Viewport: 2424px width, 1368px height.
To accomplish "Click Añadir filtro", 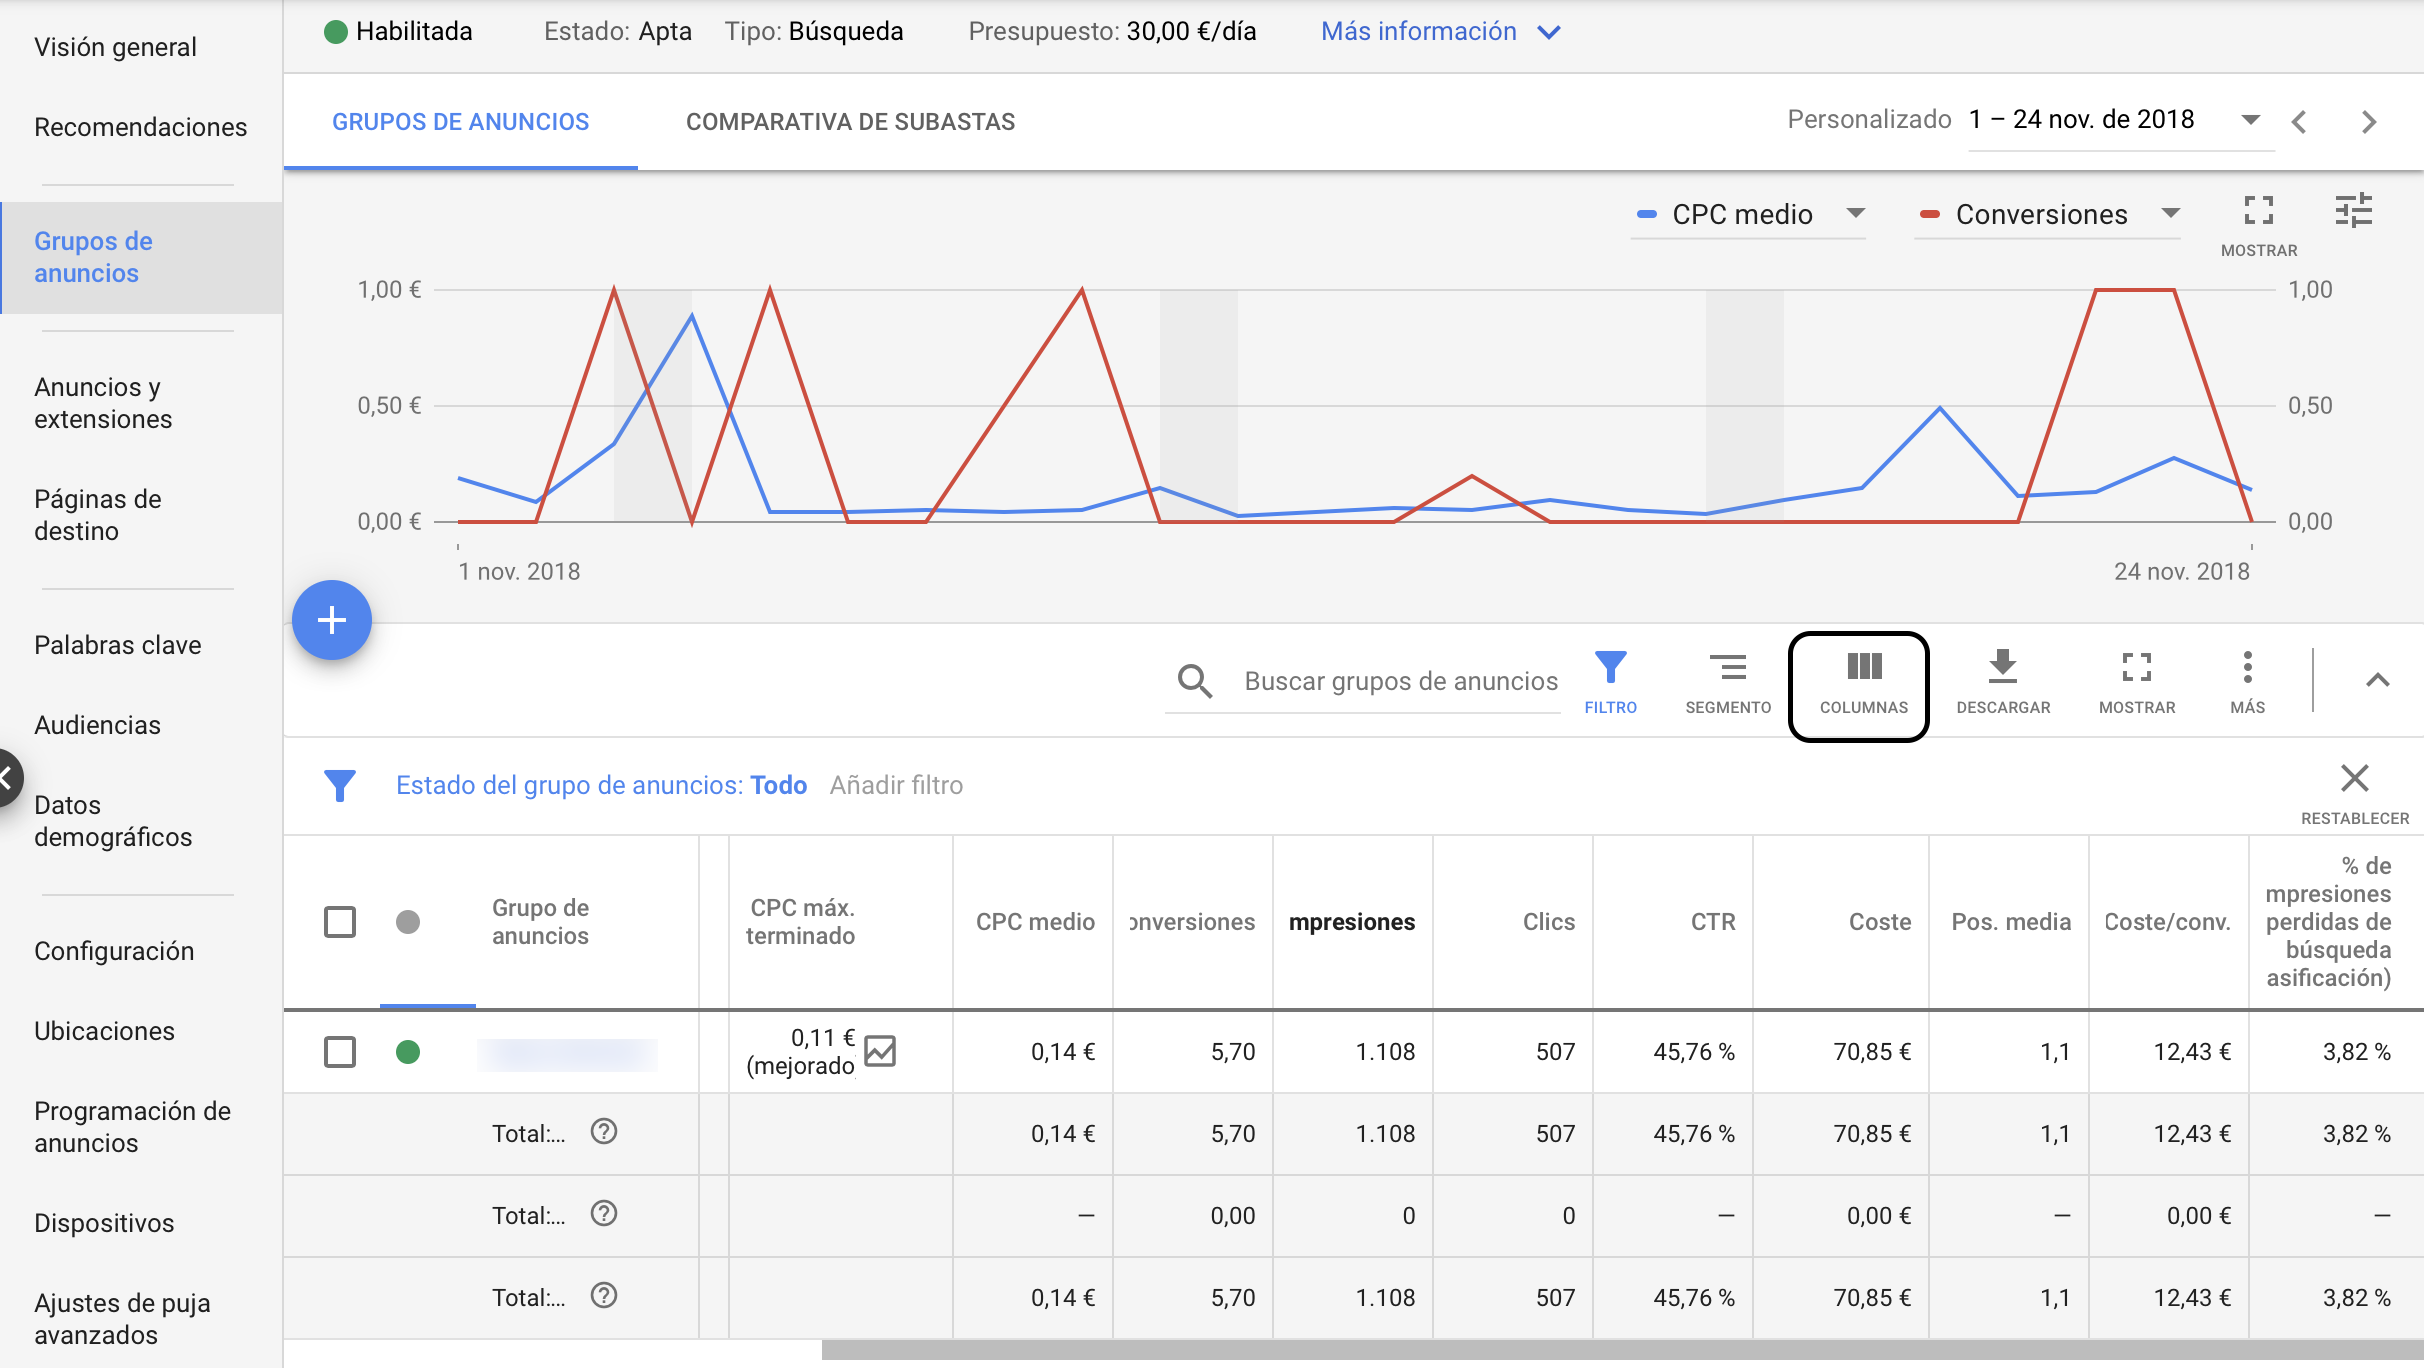I will (x=896, y=785).
